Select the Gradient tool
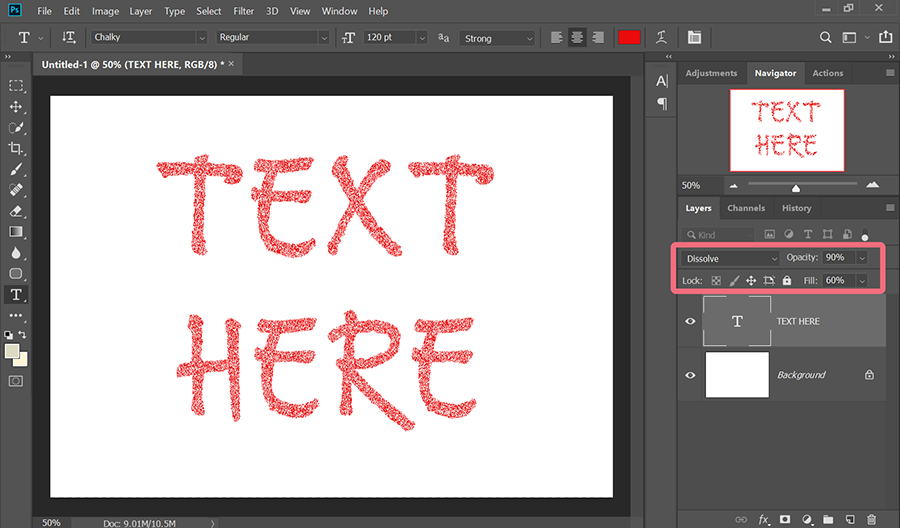The image size is (900, 528). (16, 232)
